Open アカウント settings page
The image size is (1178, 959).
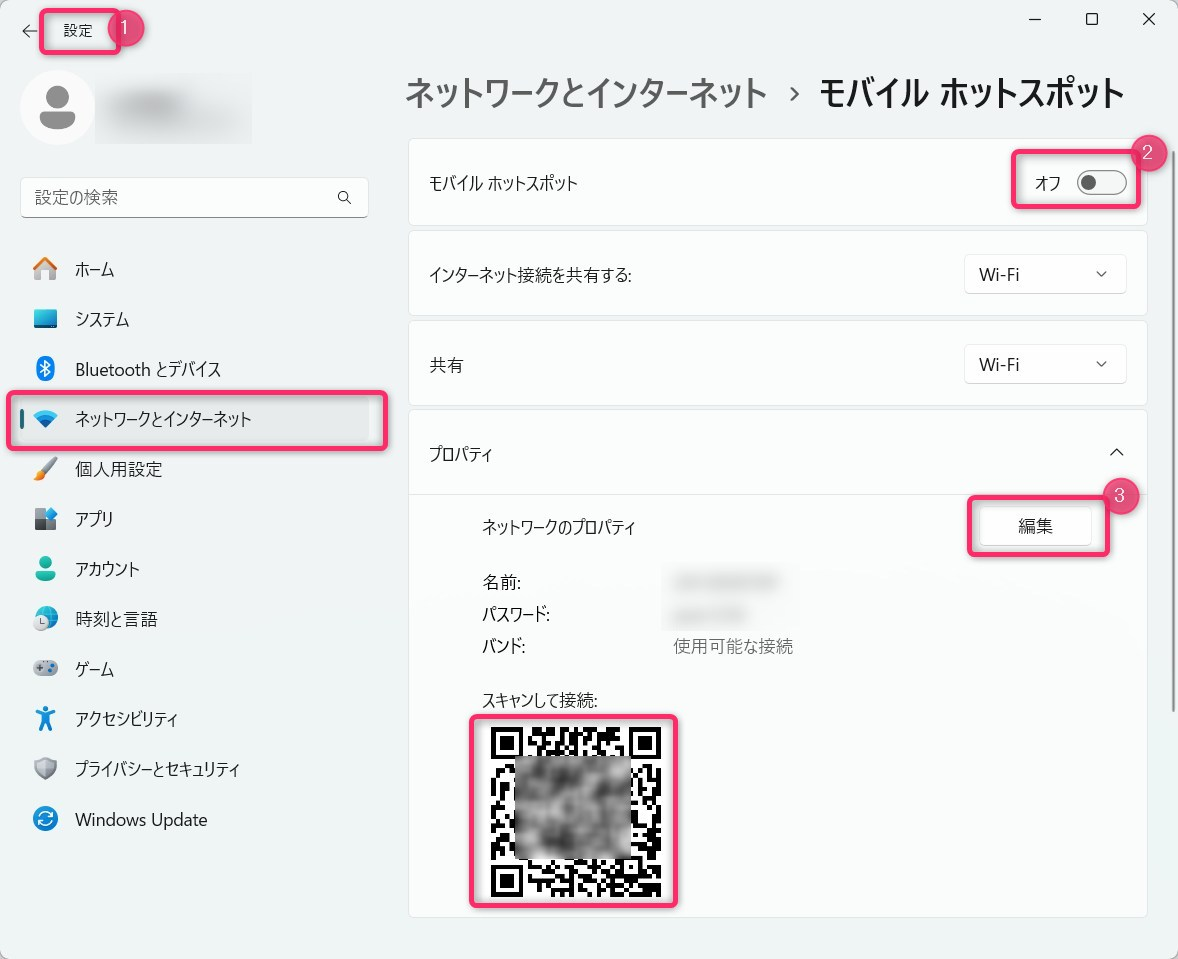click(x=194, y=569)
